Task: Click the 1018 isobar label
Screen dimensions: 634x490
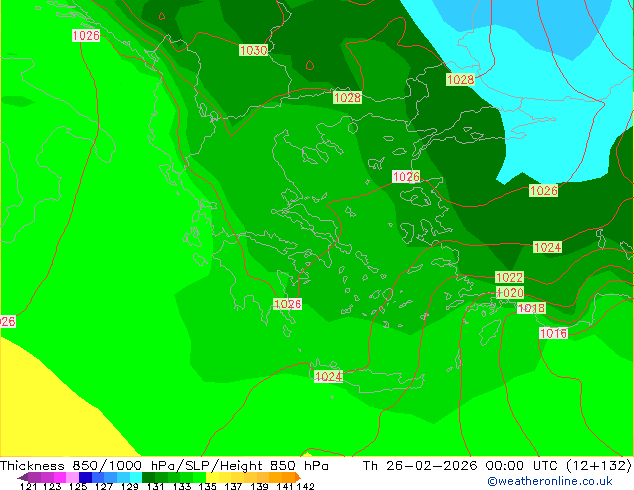Action: 531,308
